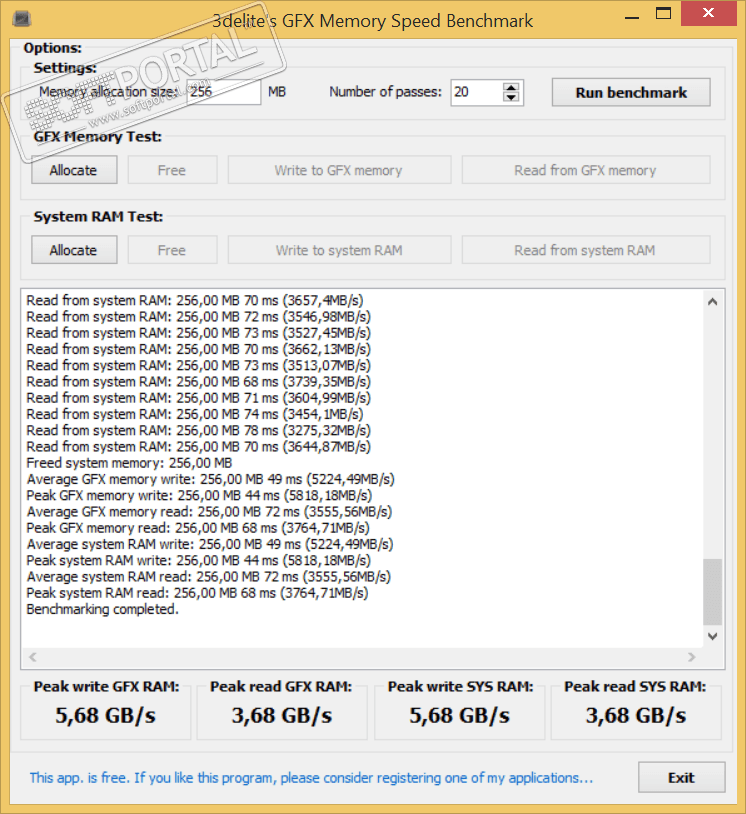
Task: Select the 'Benchmarking completed.' log line
Action: (103, 609)
